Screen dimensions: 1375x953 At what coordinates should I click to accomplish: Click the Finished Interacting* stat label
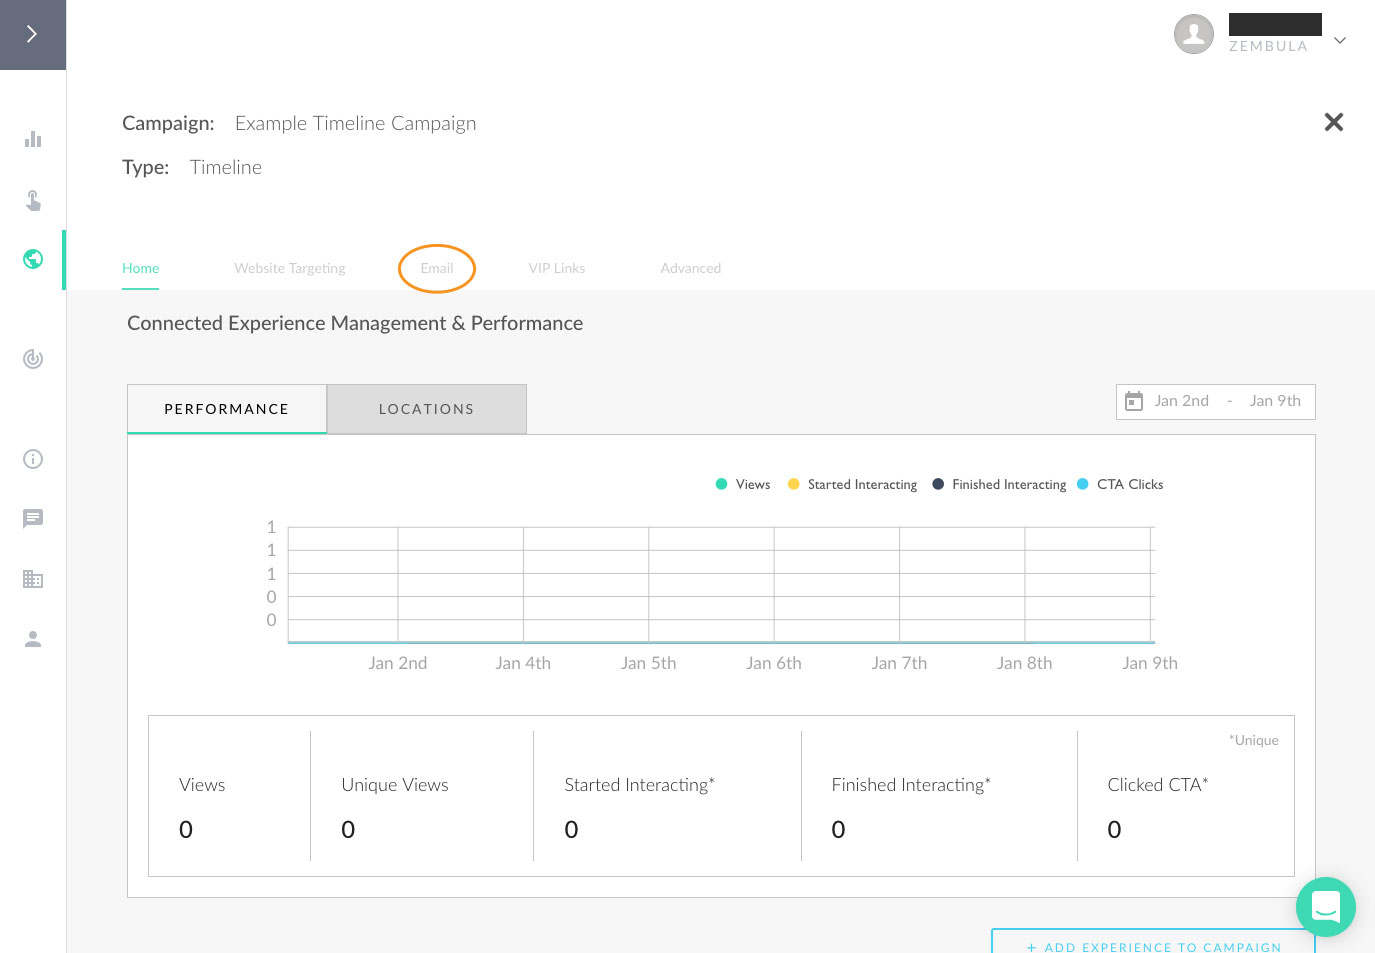coord(911,785)
